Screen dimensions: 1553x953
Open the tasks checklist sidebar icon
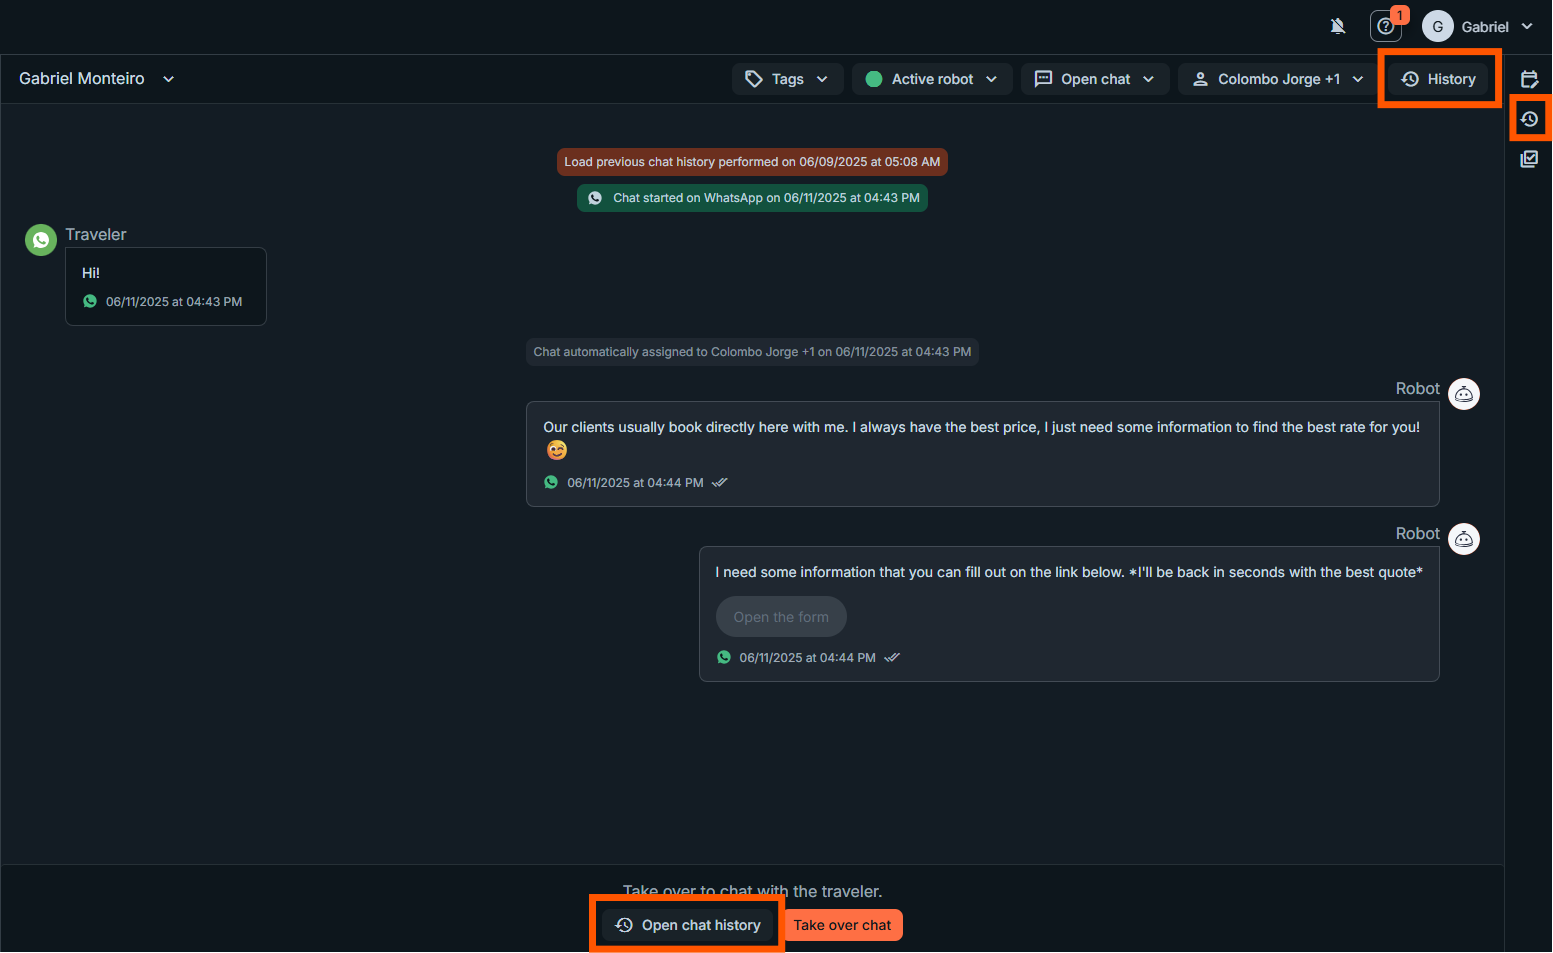point(1529,159)
